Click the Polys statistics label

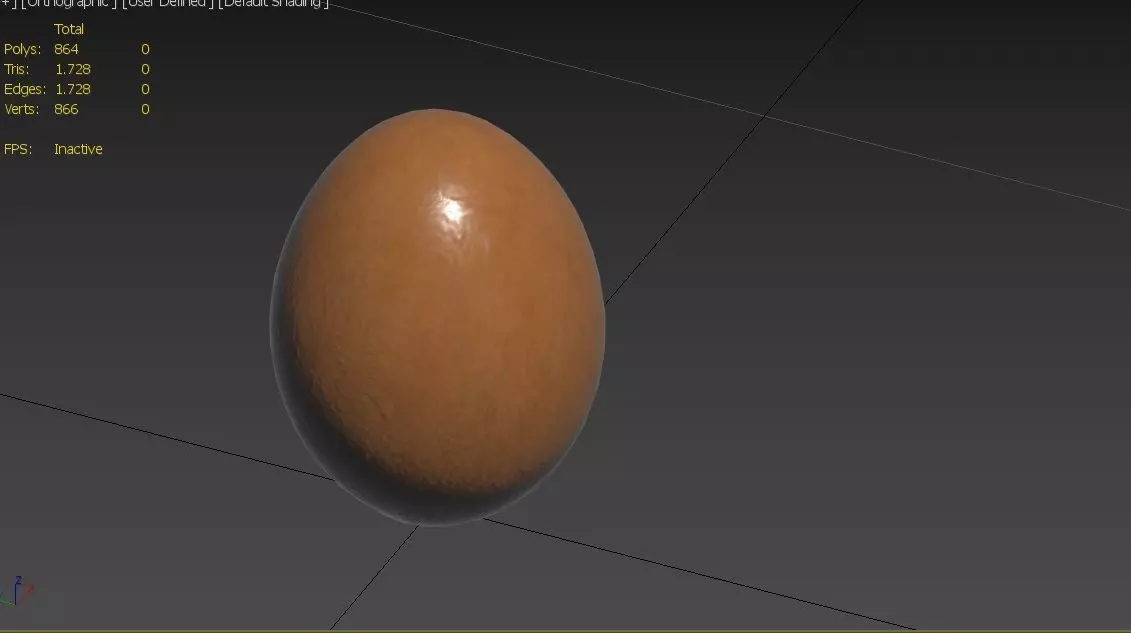[22, 49]
